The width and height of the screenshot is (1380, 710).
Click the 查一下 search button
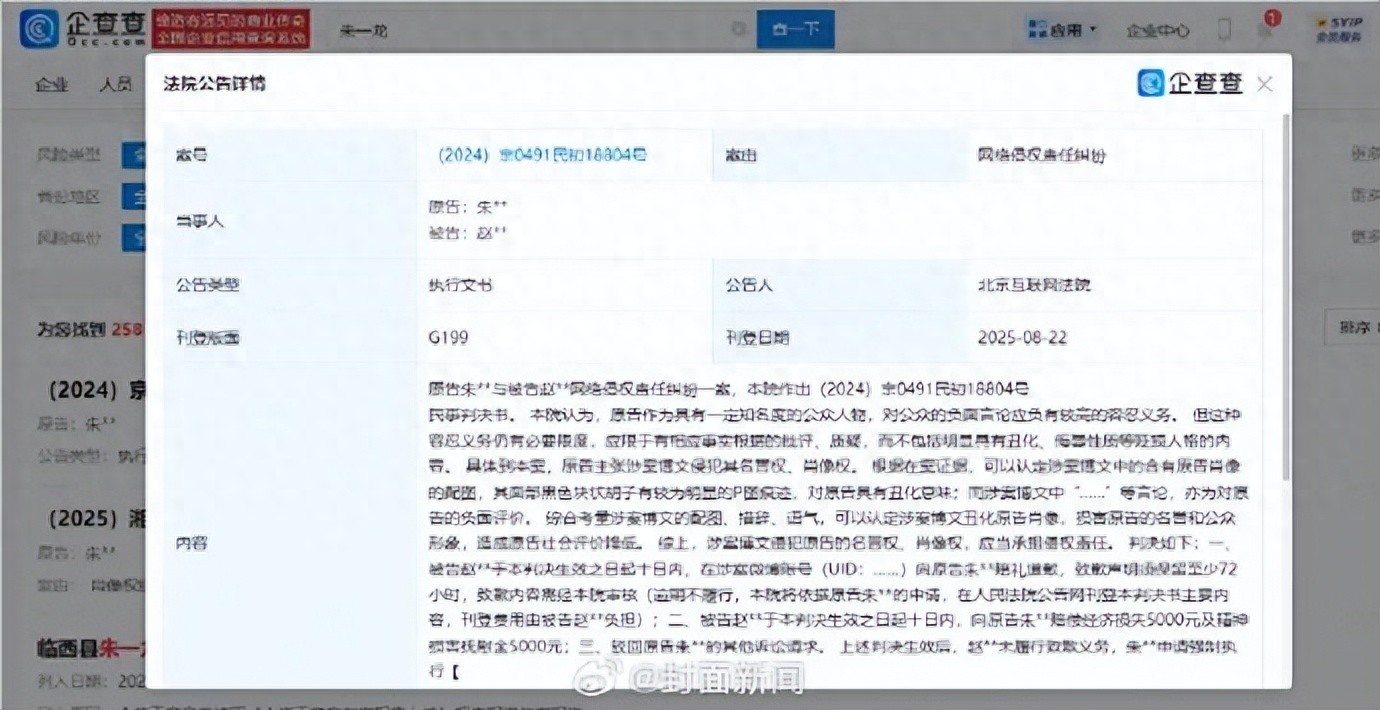(795, 29)
